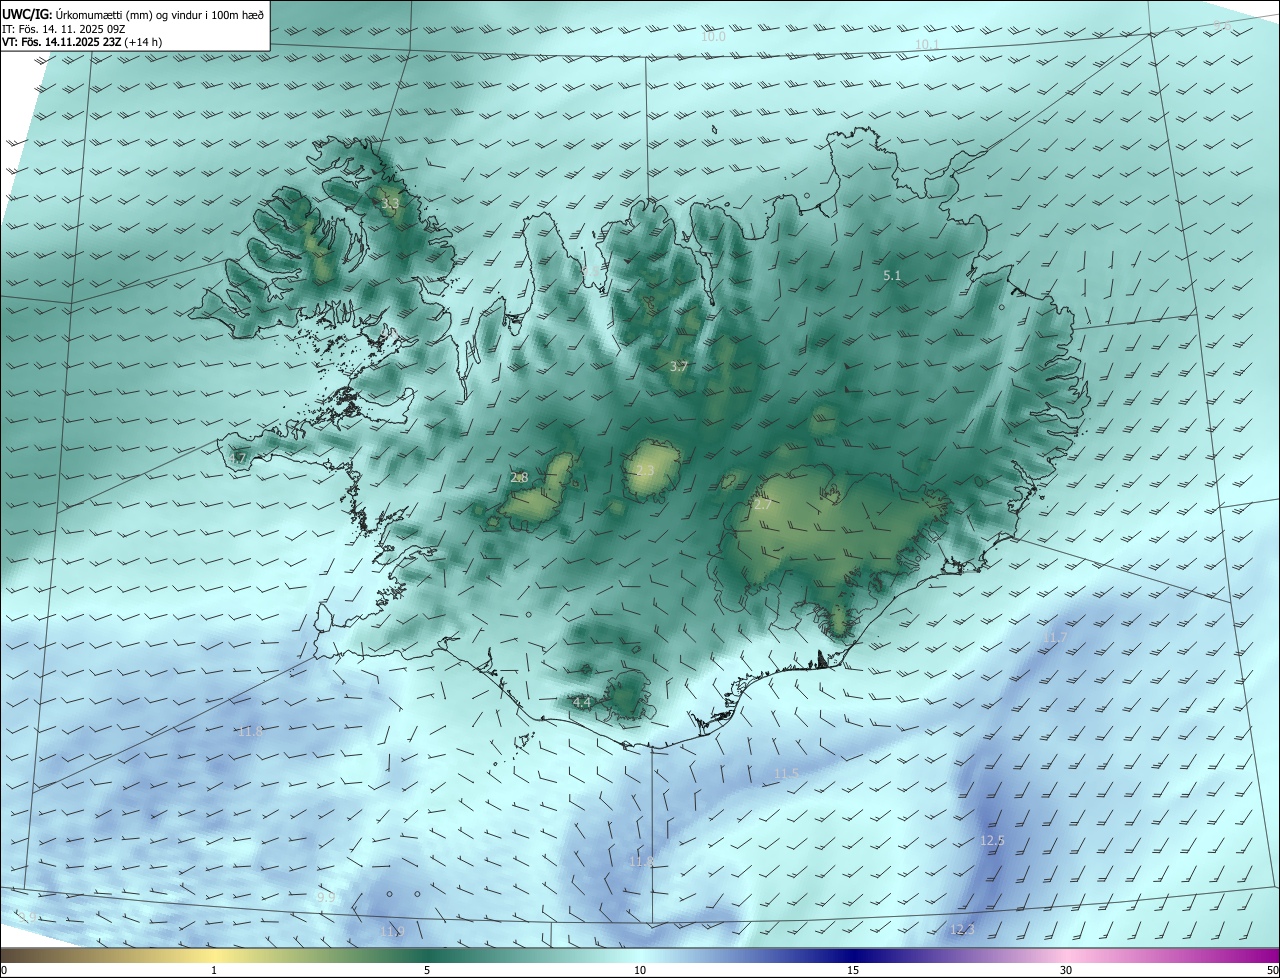Click the "VT: Fös. 14.11.2025 23Z (+14 h)" line
The height and width of the screenshot is (978, 1280).
click(82, 42)
